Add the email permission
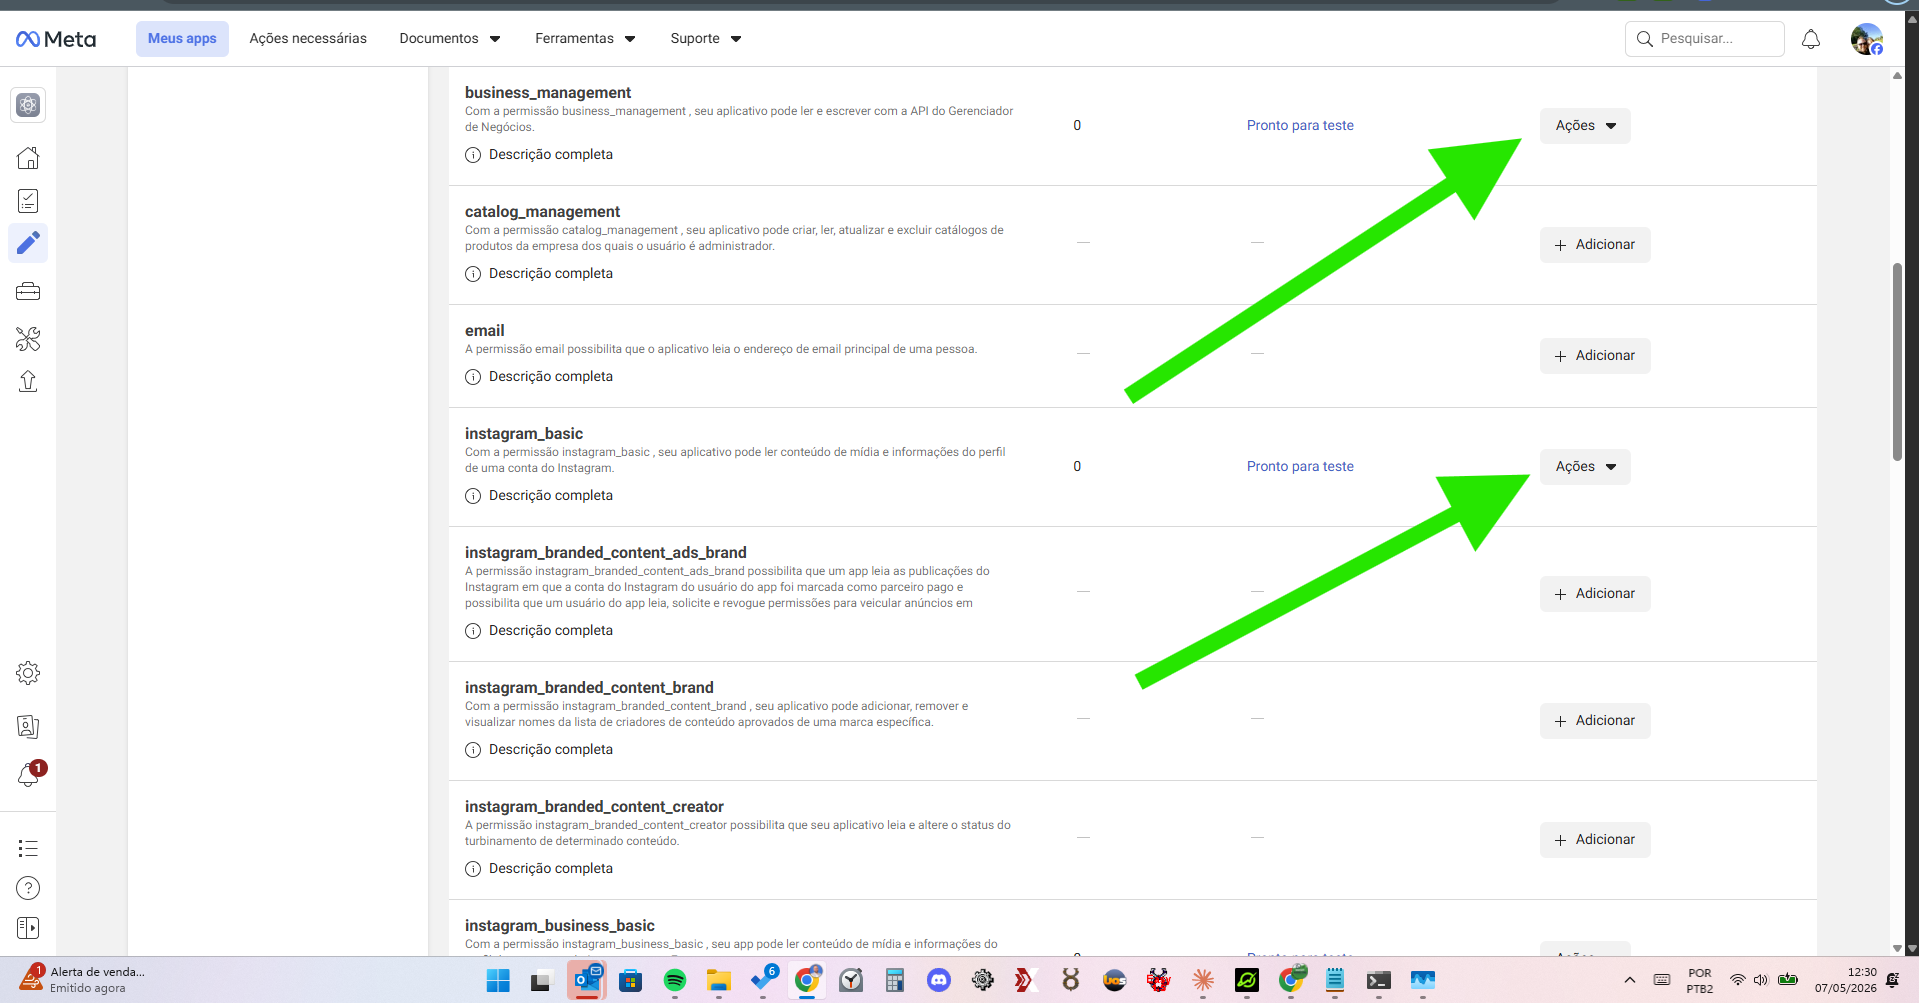This screenshot has height=1003, width=1919. click(x=1595, y=356)
